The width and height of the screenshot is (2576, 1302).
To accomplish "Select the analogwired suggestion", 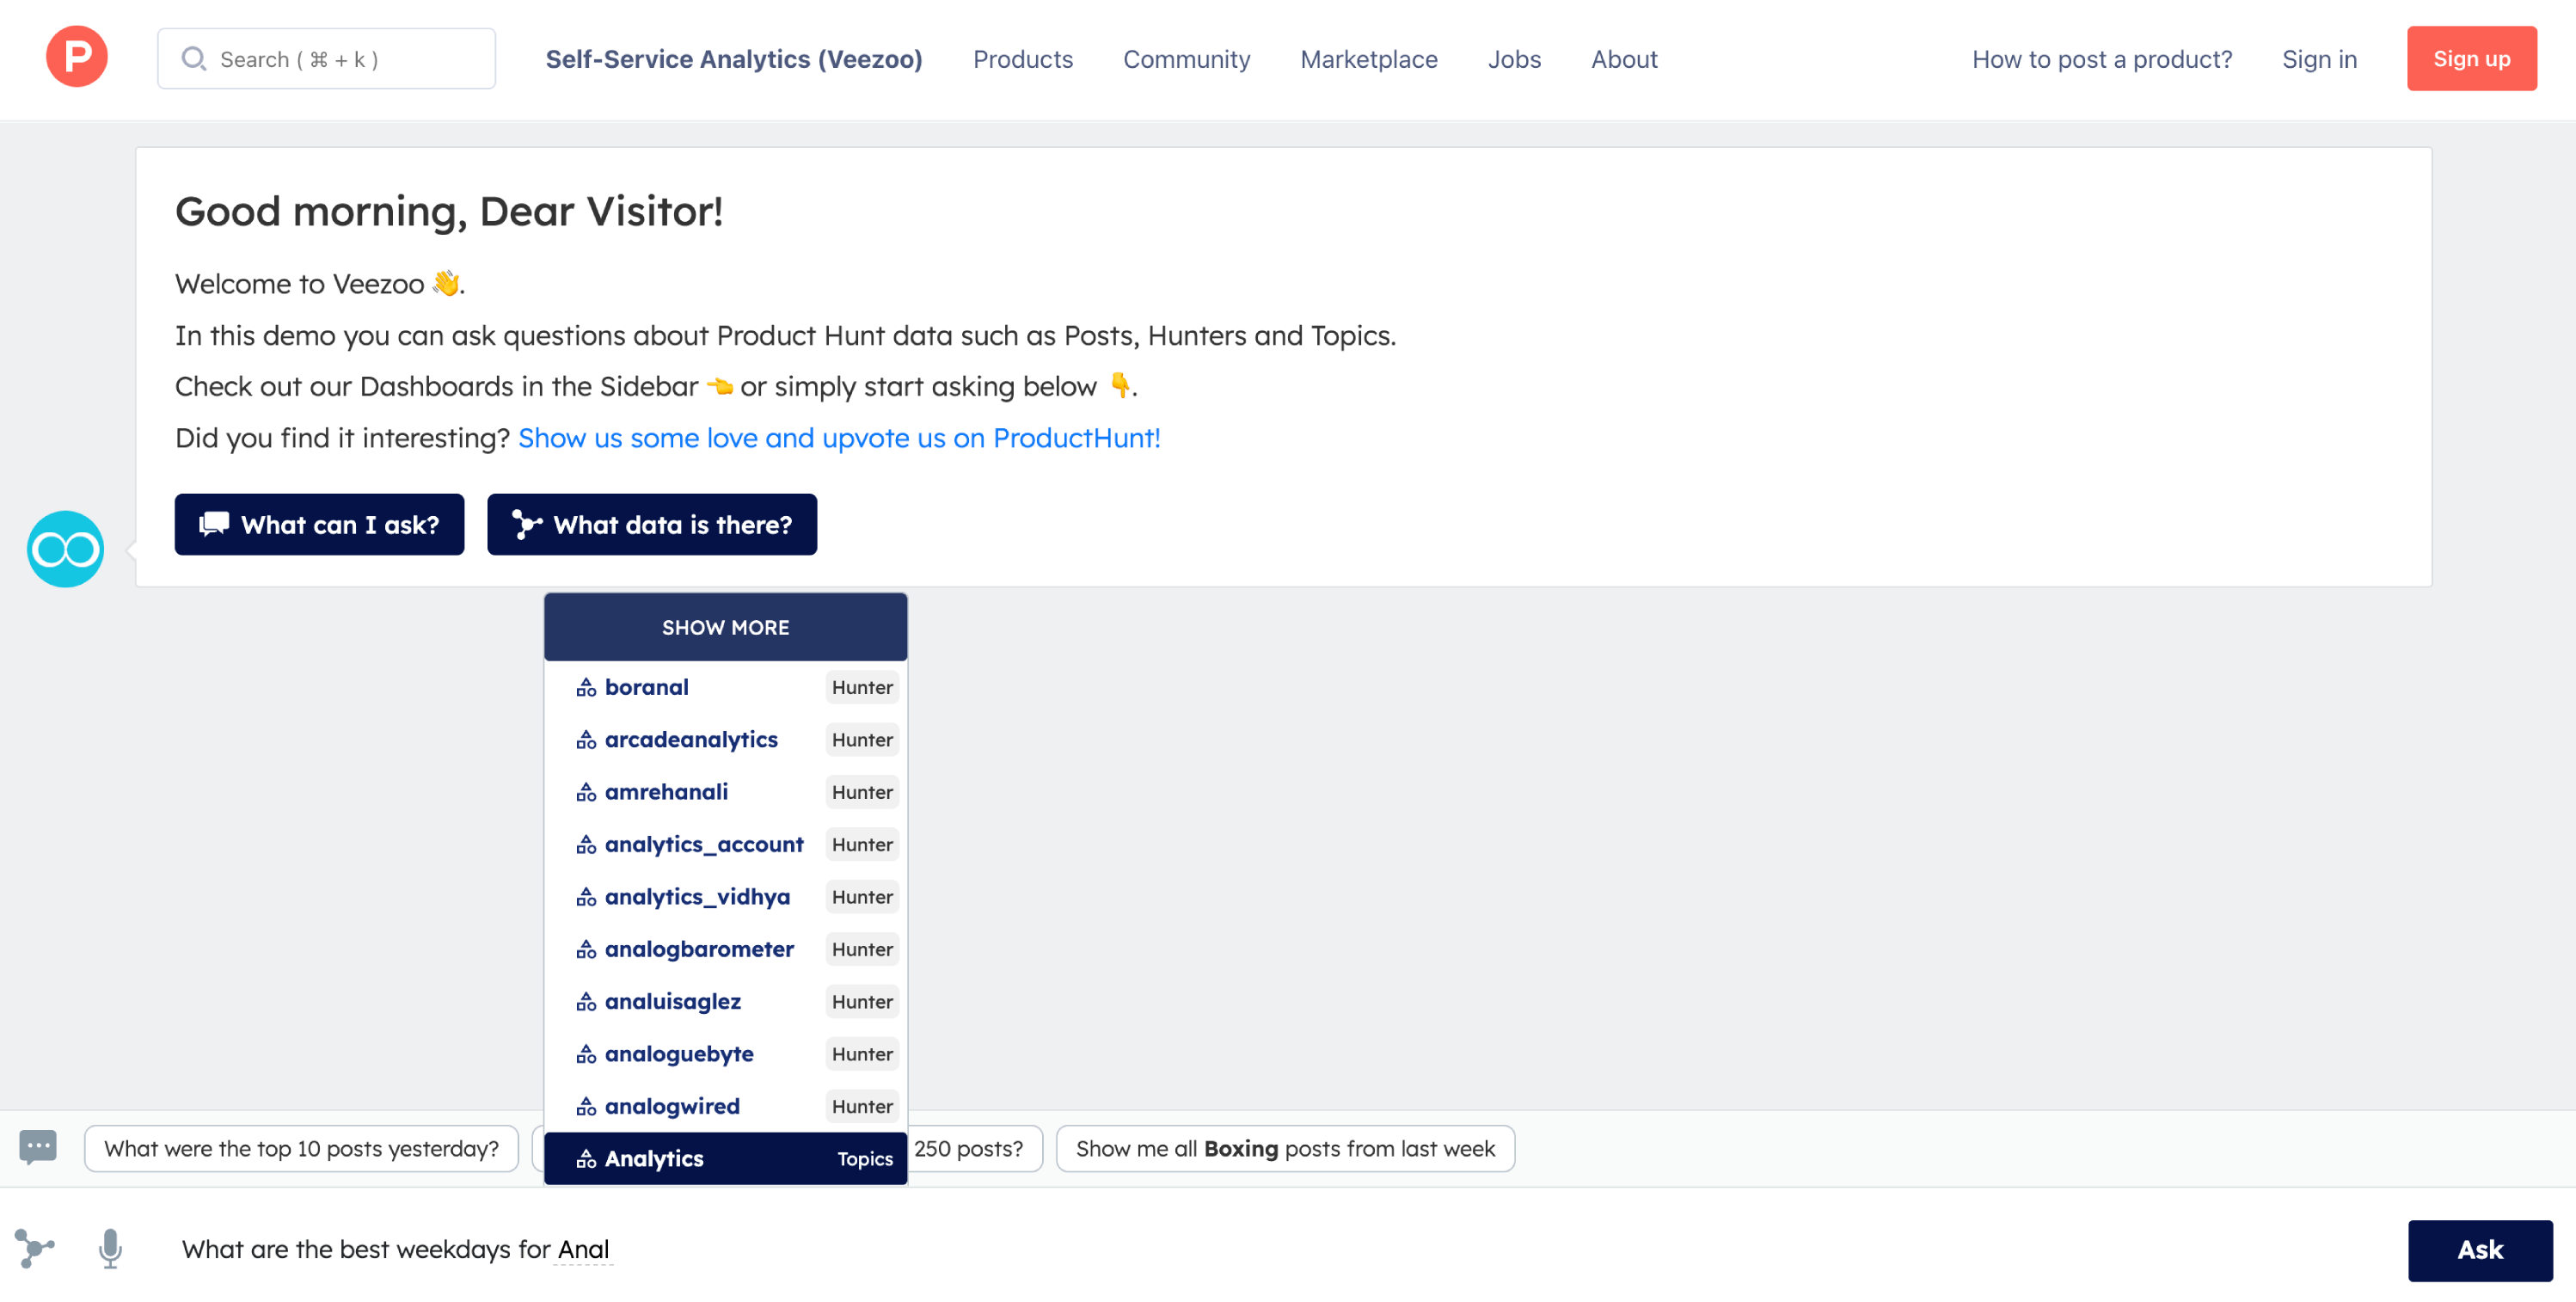I will coord(726,1106).
